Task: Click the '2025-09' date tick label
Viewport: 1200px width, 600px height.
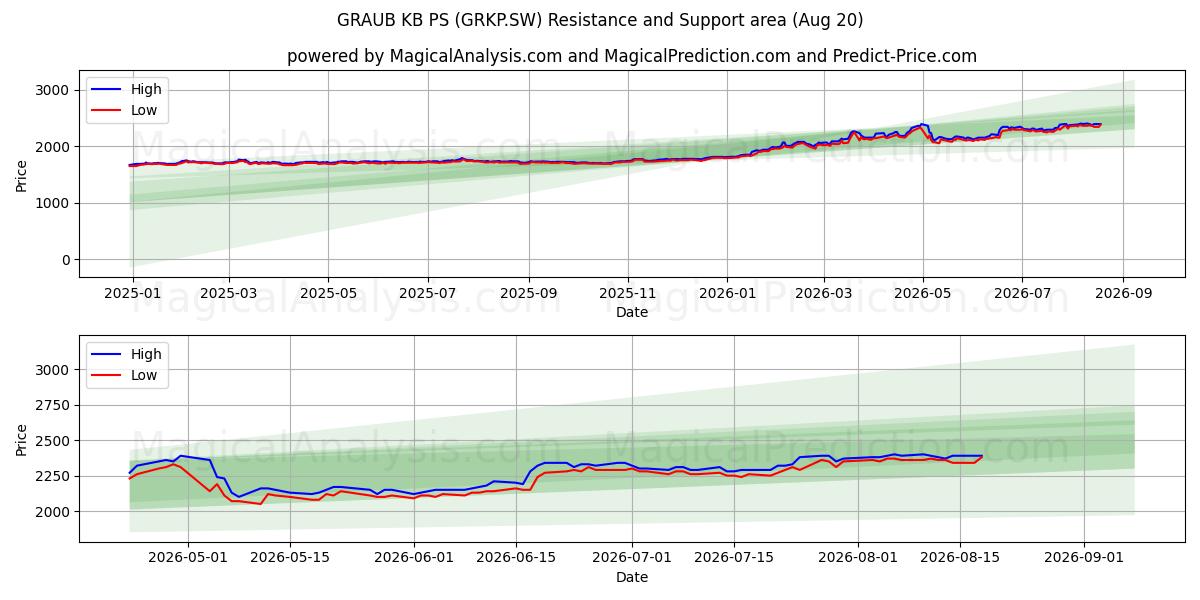Action: pyautogui.click(x=529, y=294)
